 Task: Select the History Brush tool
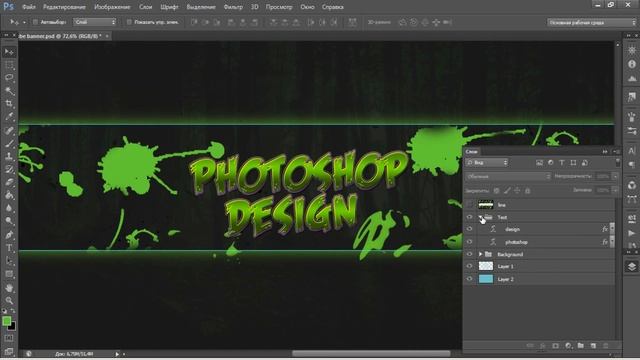9,169
